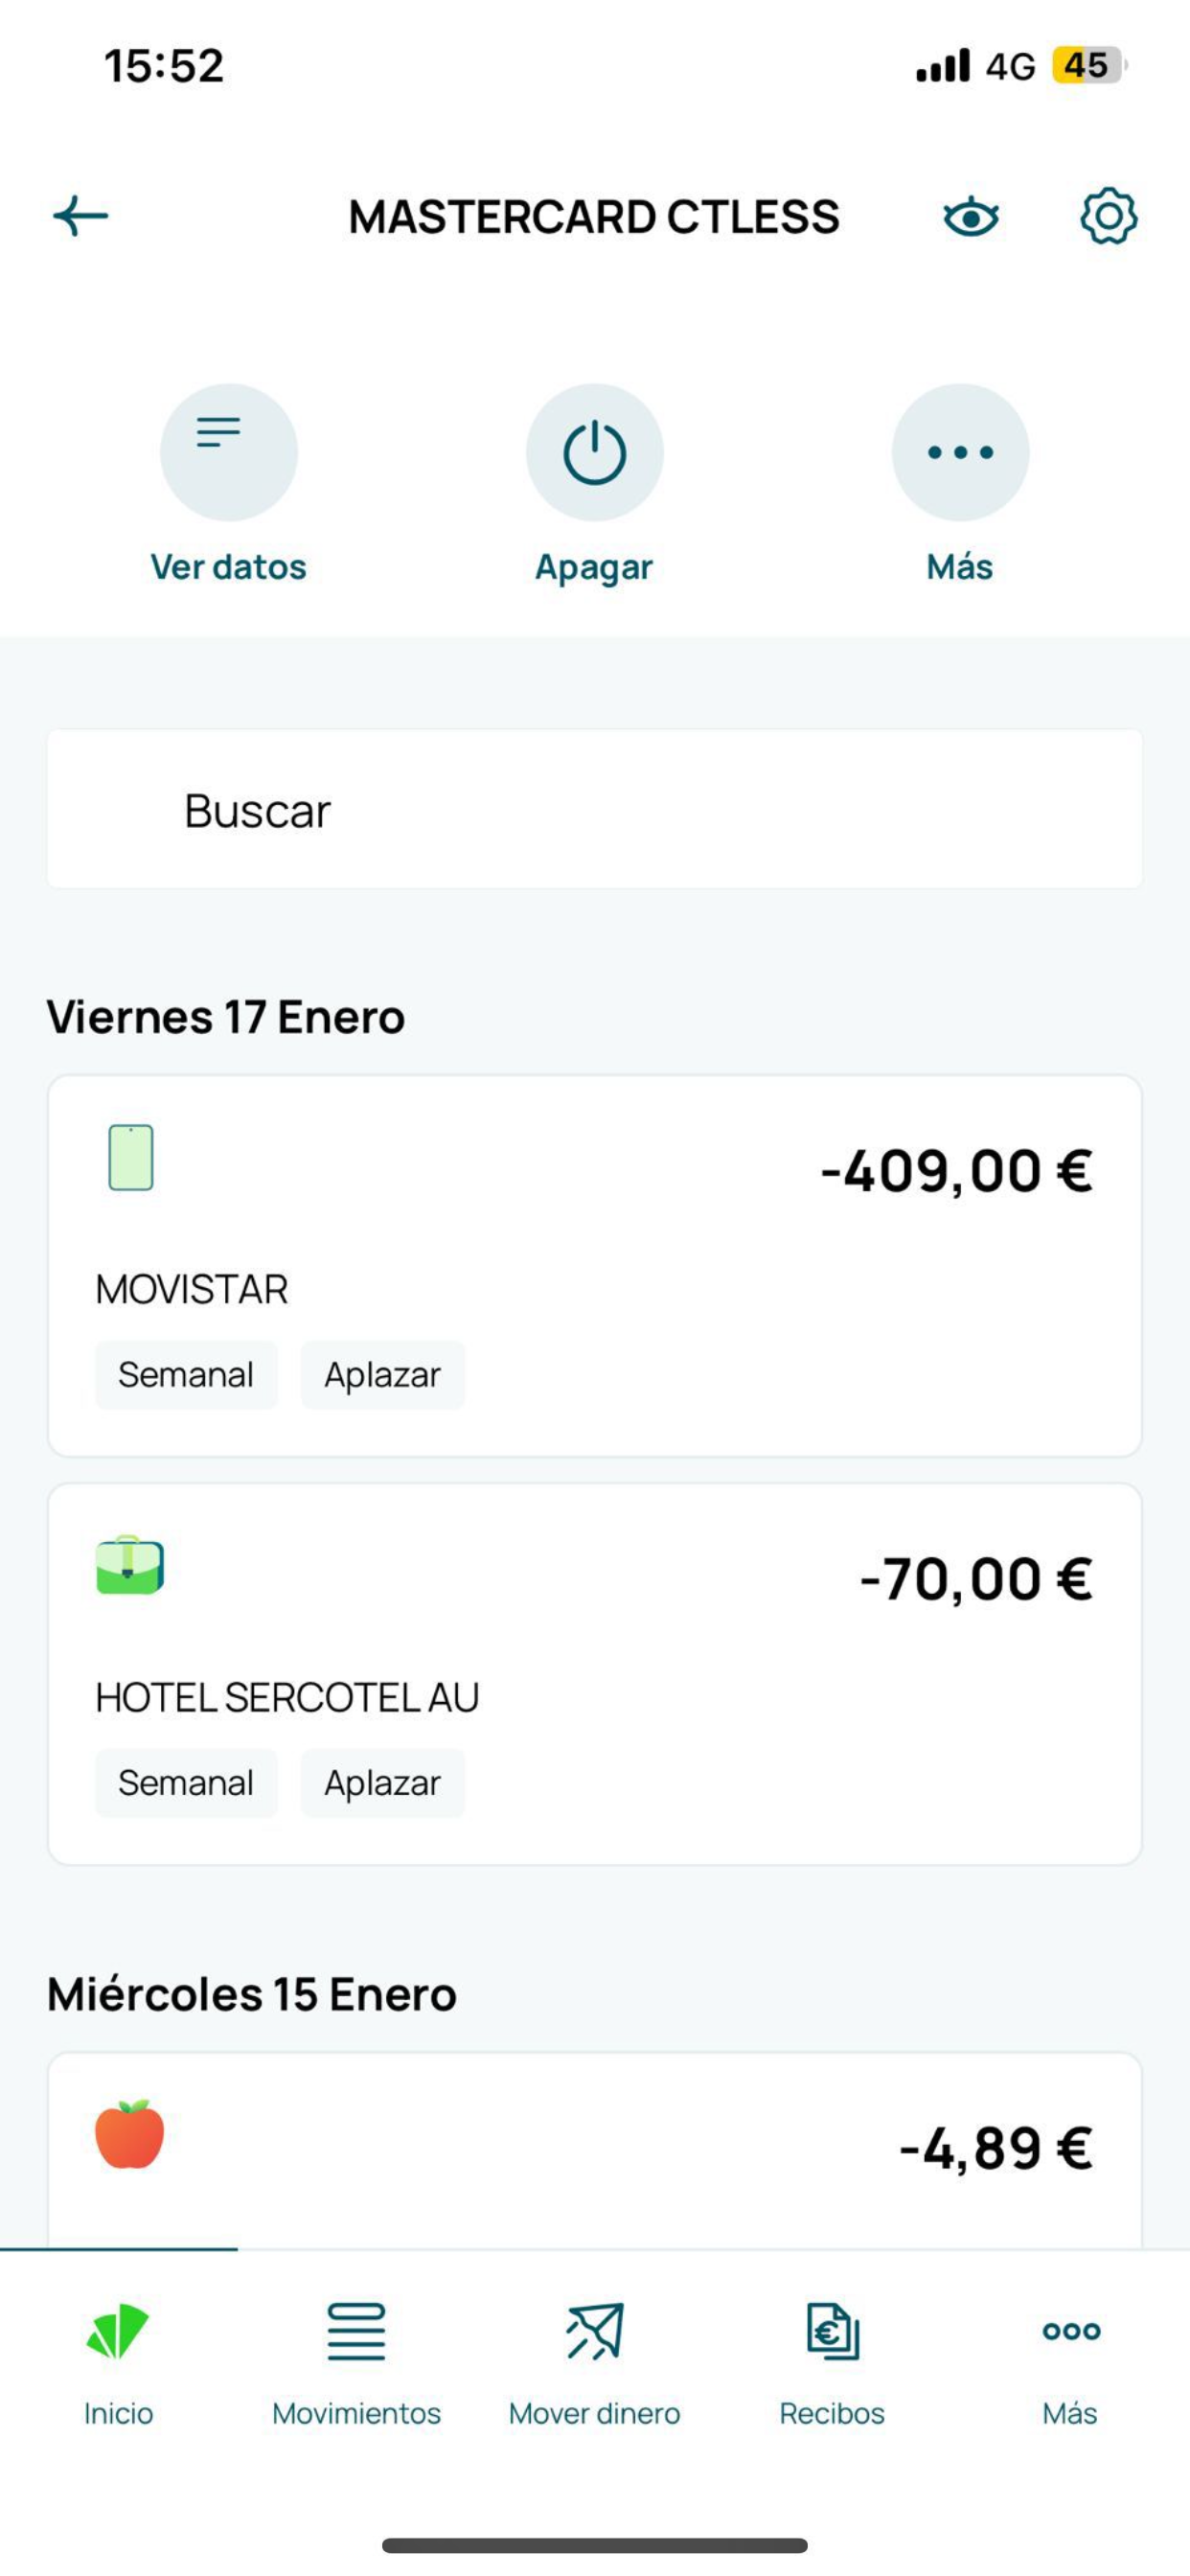
Task: Tap the Buscar search field
Action: [594, 809]
